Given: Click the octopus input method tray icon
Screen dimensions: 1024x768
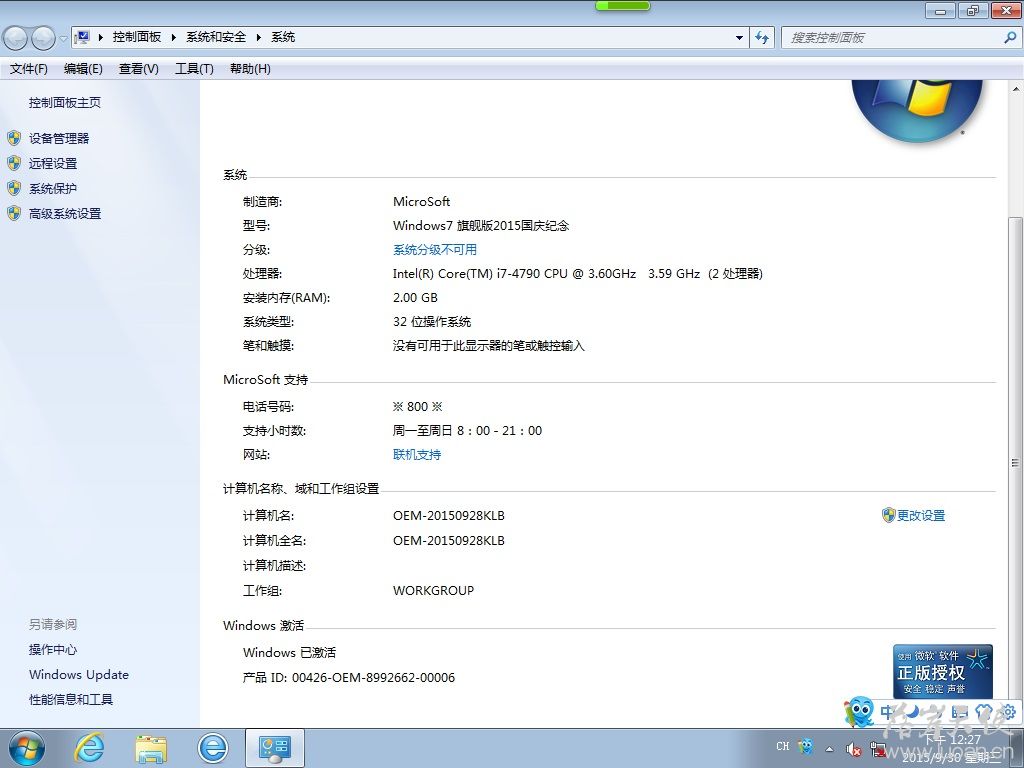Looking at the screenshot, I should pos(807,746).
